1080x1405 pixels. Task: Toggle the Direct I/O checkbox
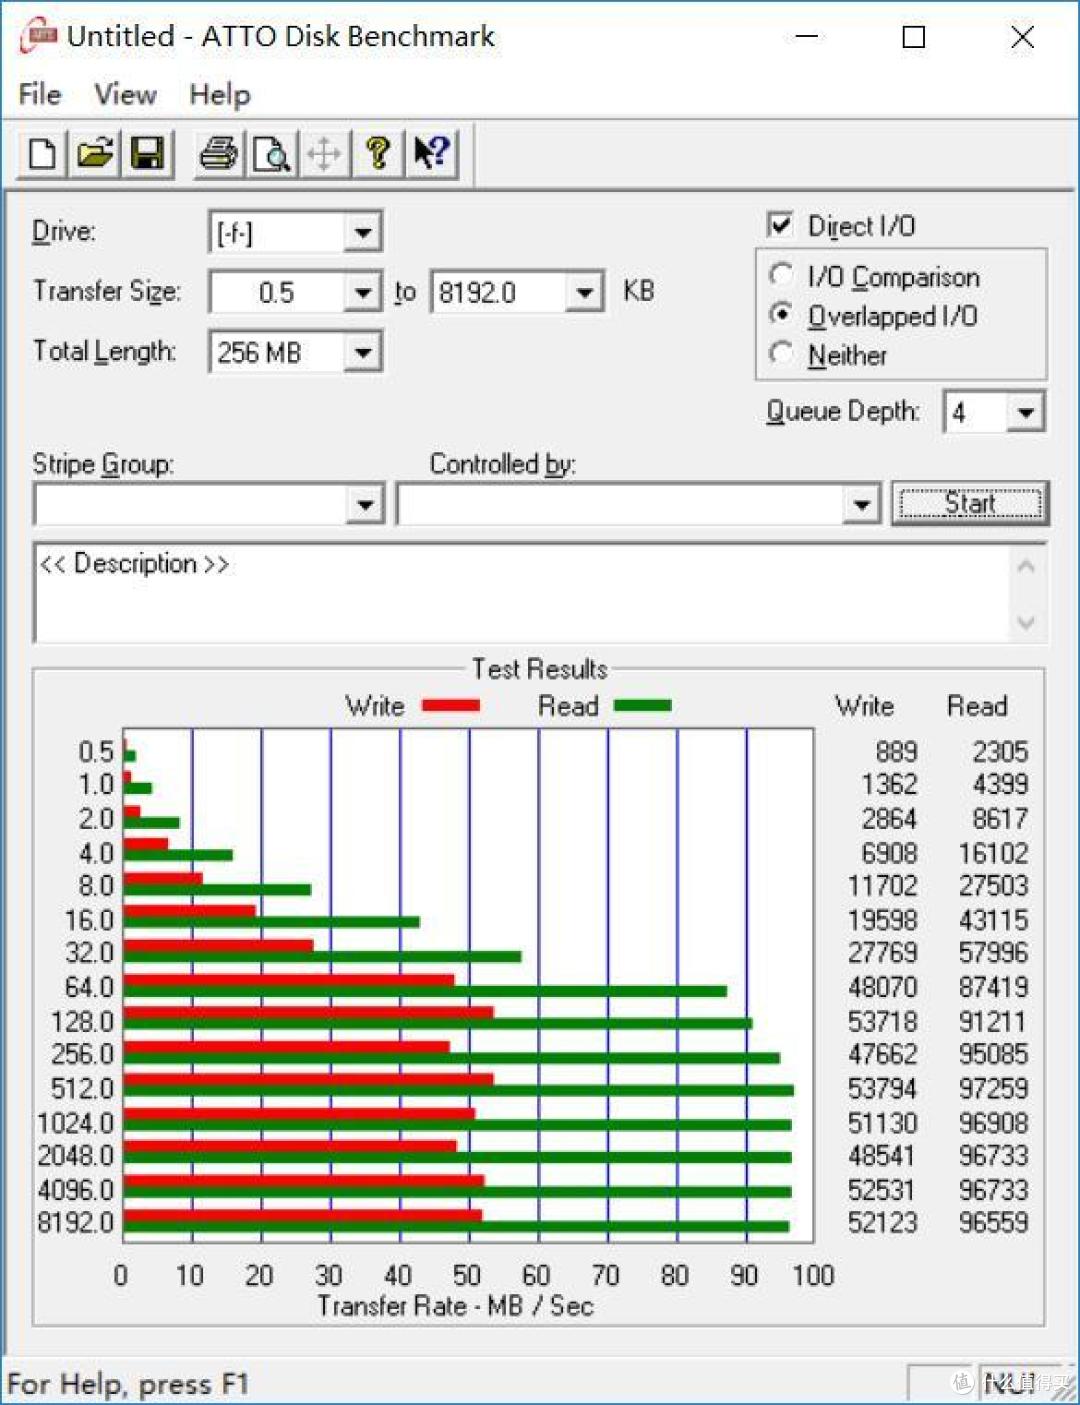[780, 225]
